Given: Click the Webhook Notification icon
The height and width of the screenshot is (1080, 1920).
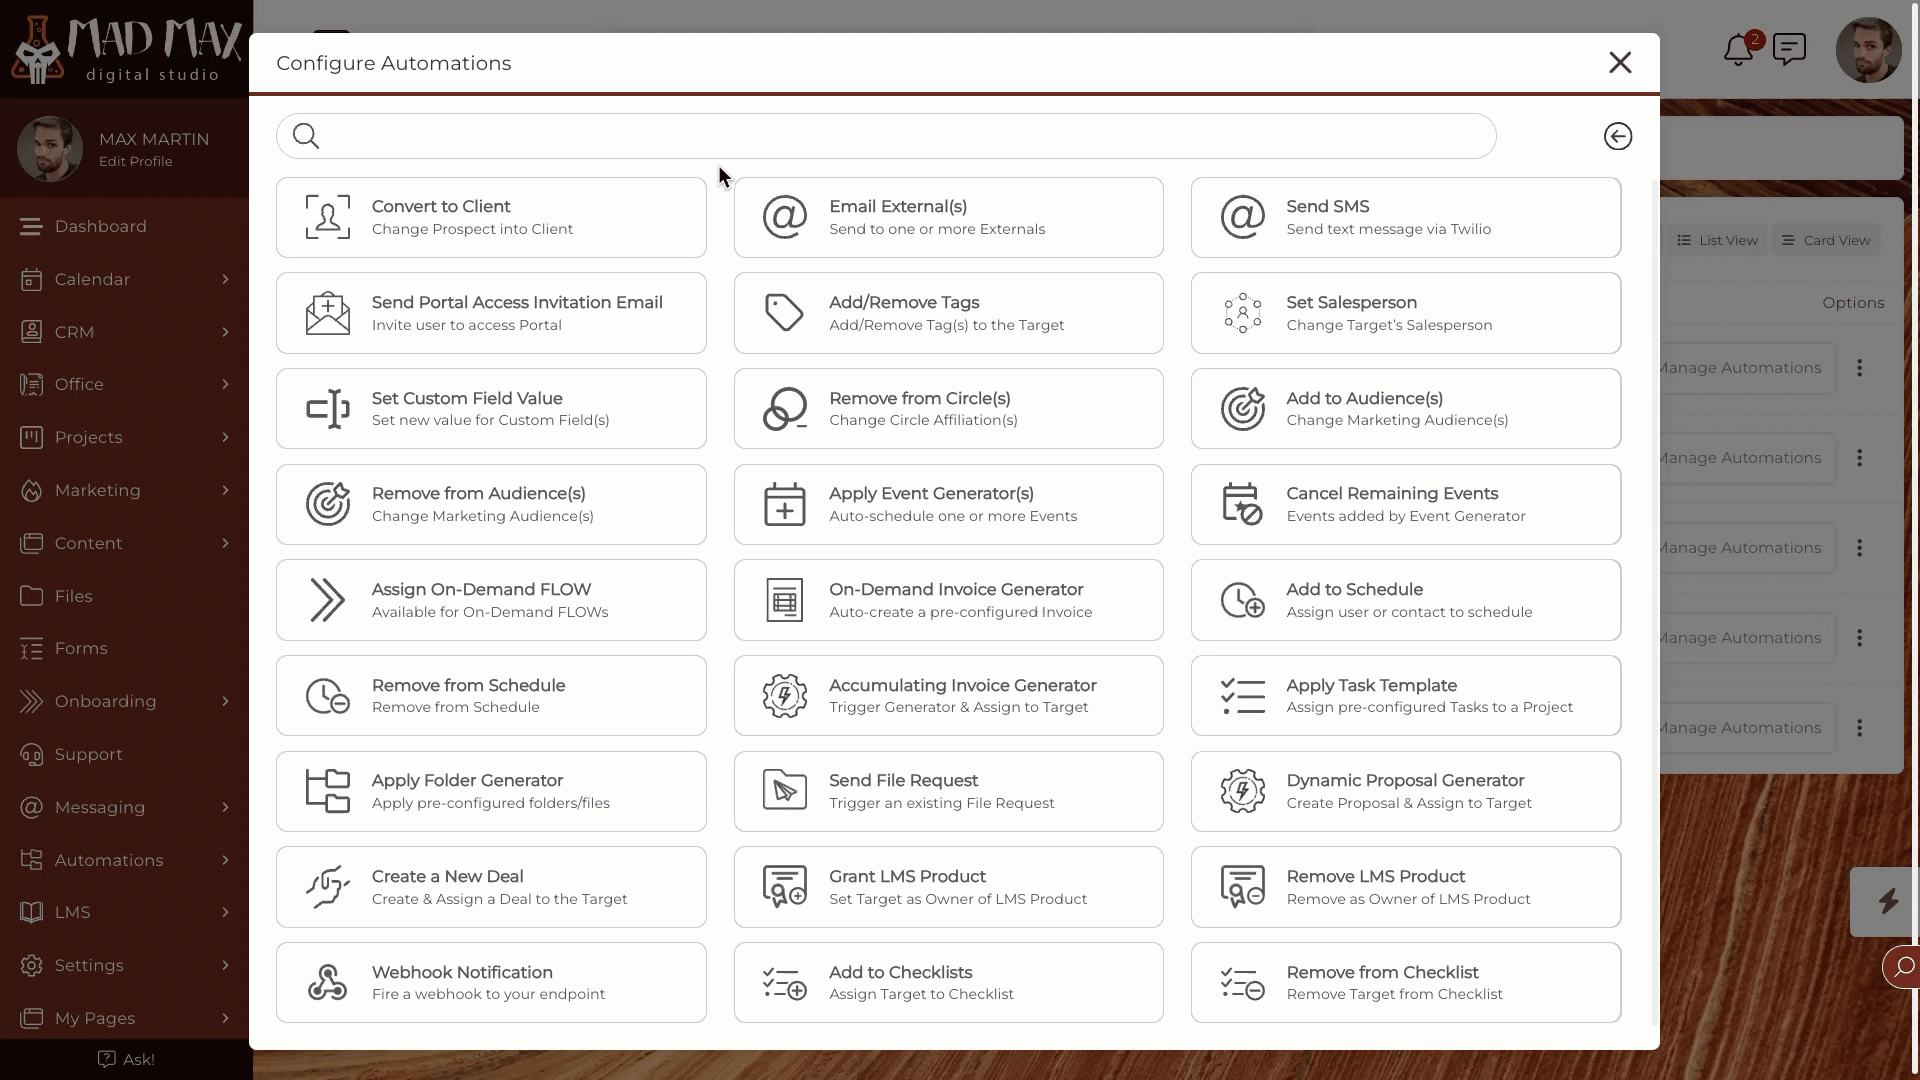Looking at the screenshot, I should pos(327,982).
